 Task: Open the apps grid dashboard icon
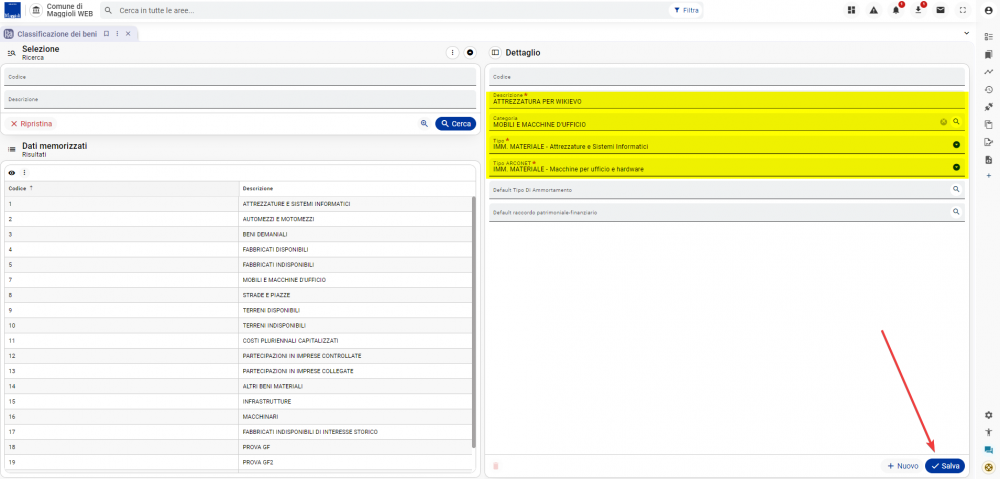pos(851,10)
